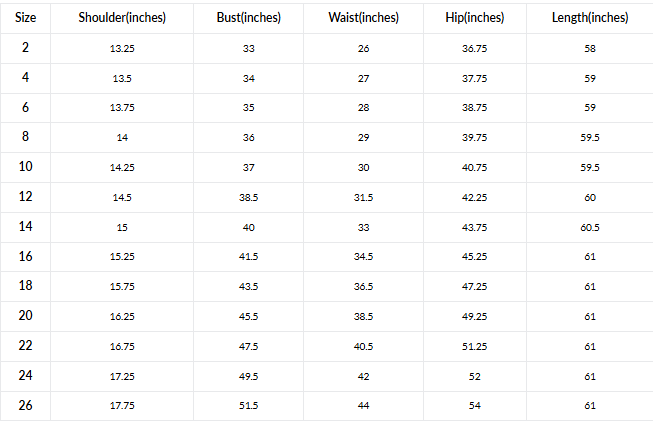Click the Shoulder(inches) column header
653x422 pixels.
point(122,18)
